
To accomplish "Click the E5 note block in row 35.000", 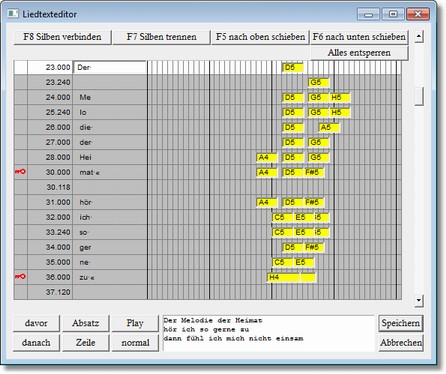I will click(303, 262).
